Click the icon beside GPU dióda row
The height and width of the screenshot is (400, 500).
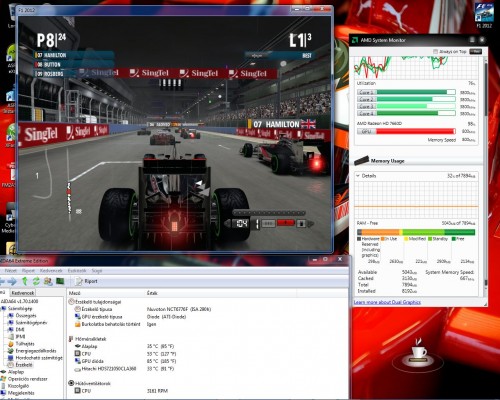pyautogui.click(x=78, y=361)
